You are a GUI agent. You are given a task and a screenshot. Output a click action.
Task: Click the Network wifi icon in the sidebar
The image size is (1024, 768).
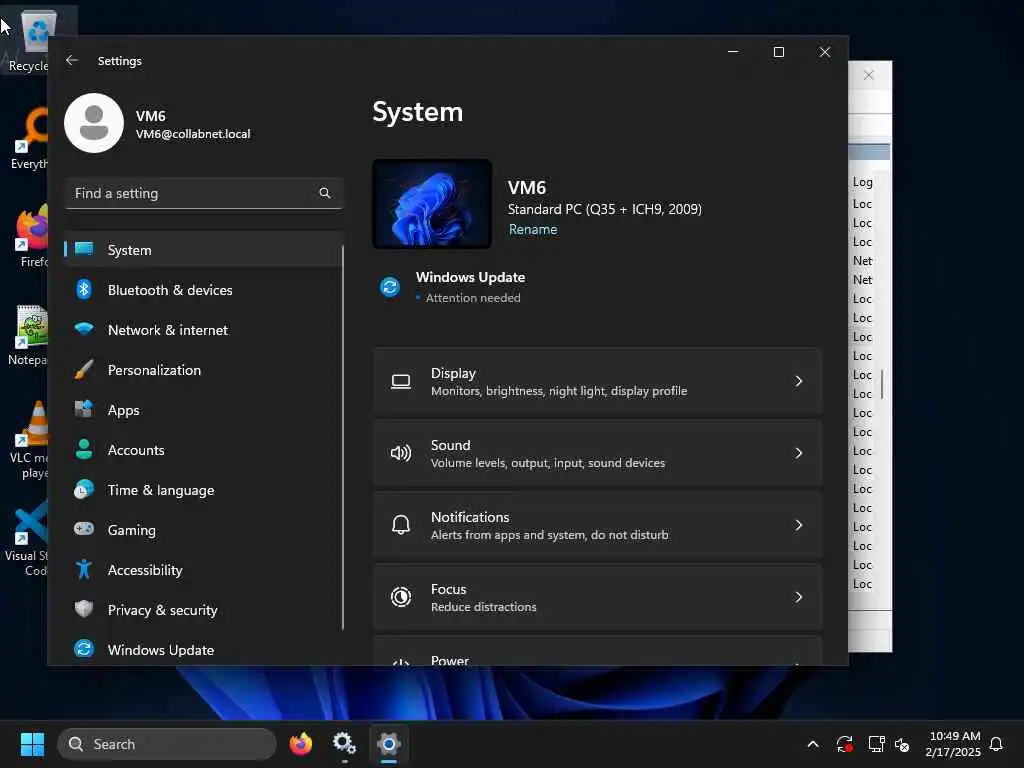click(x=84, y=329)
